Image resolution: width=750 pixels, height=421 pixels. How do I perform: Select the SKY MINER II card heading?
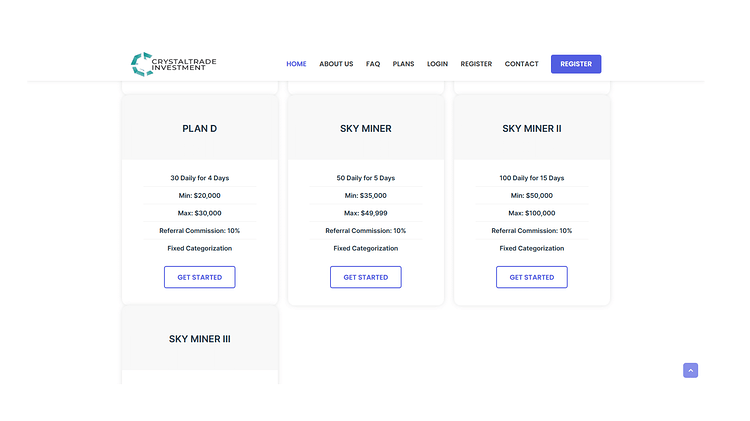pos(531,129)
